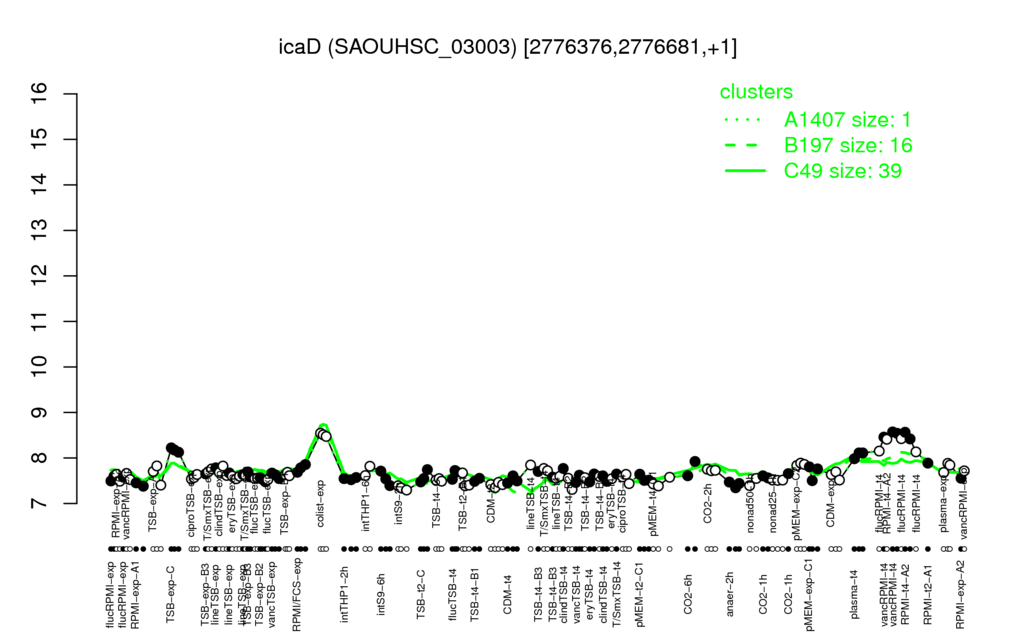Screen dimensions: 1024x640
Task: Click y-axis tick label 8
Action: tap(39, 458)
